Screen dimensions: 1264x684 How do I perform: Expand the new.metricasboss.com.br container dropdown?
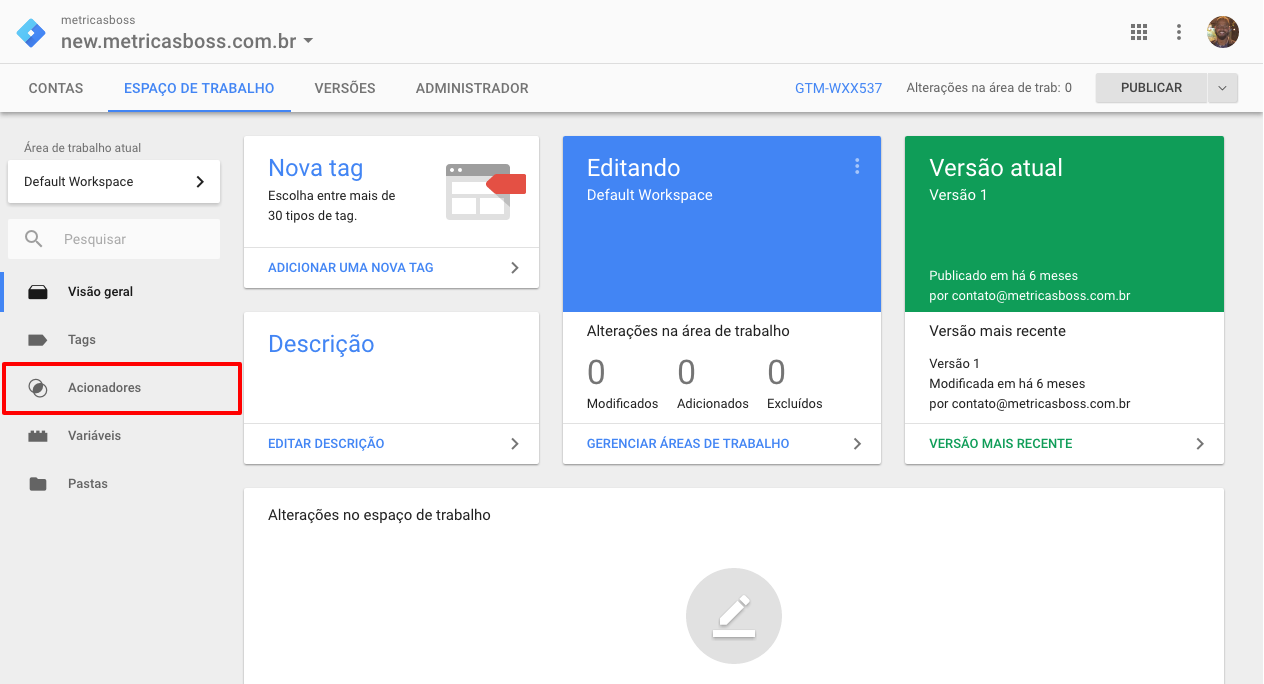(308, 41)
